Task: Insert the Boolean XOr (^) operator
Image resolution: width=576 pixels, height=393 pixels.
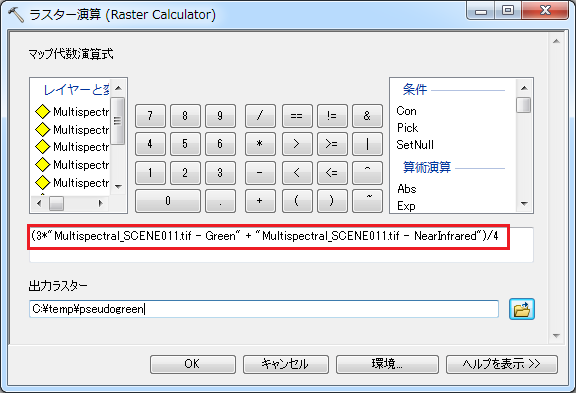Action: tap(367, 173)
